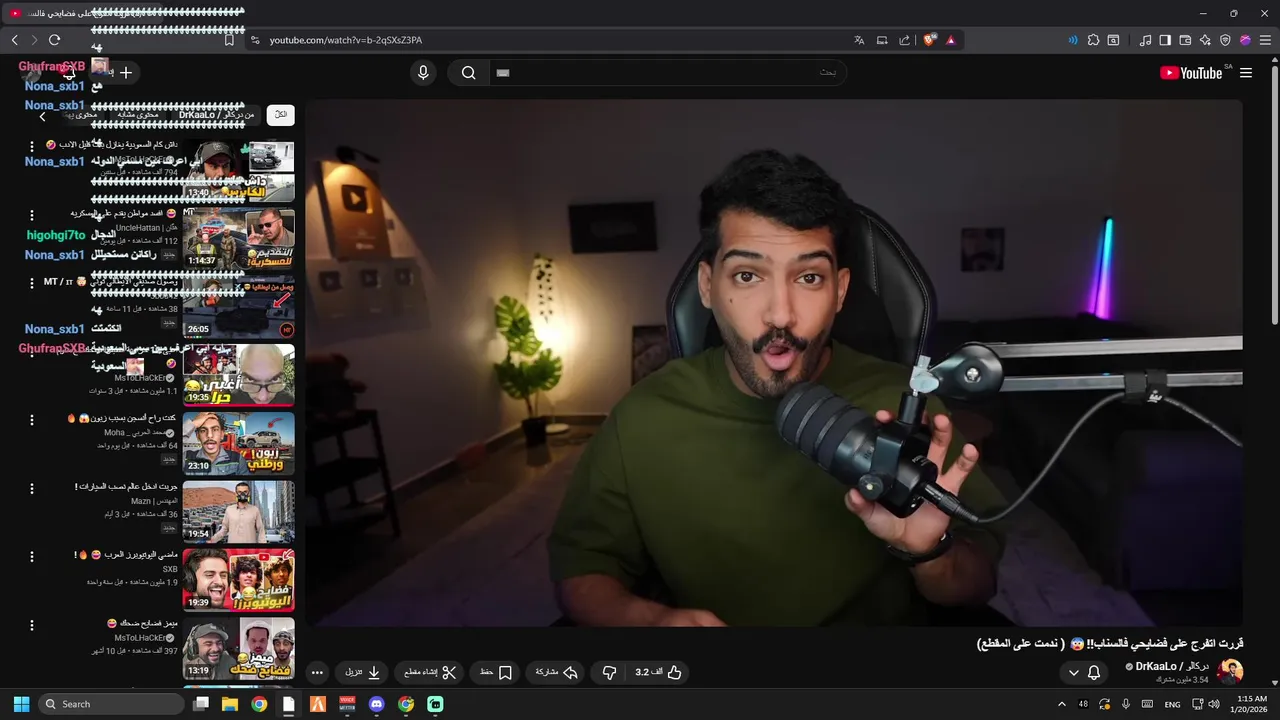The image size is (1280, 720).
Task: Open options menu for the 13:40 video
Action: click(x=31, y=147)
